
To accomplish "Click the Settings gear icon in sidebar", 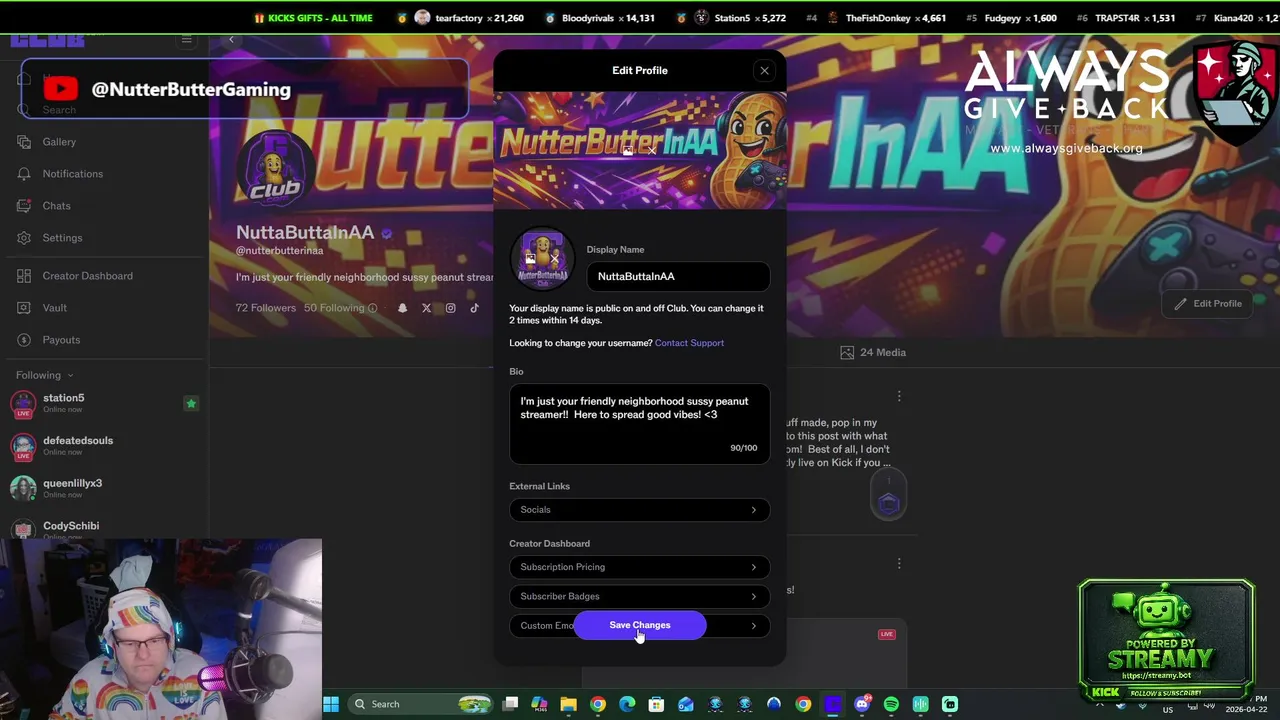I will tap(23, 238).
